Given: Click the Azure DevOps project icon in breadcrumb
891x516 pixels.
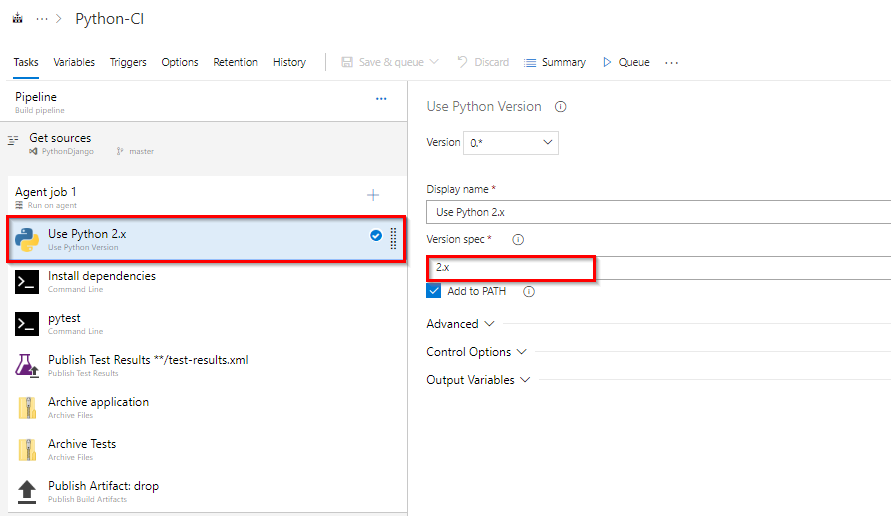Looking at the screenshot, I should click(x=18, y=18).
